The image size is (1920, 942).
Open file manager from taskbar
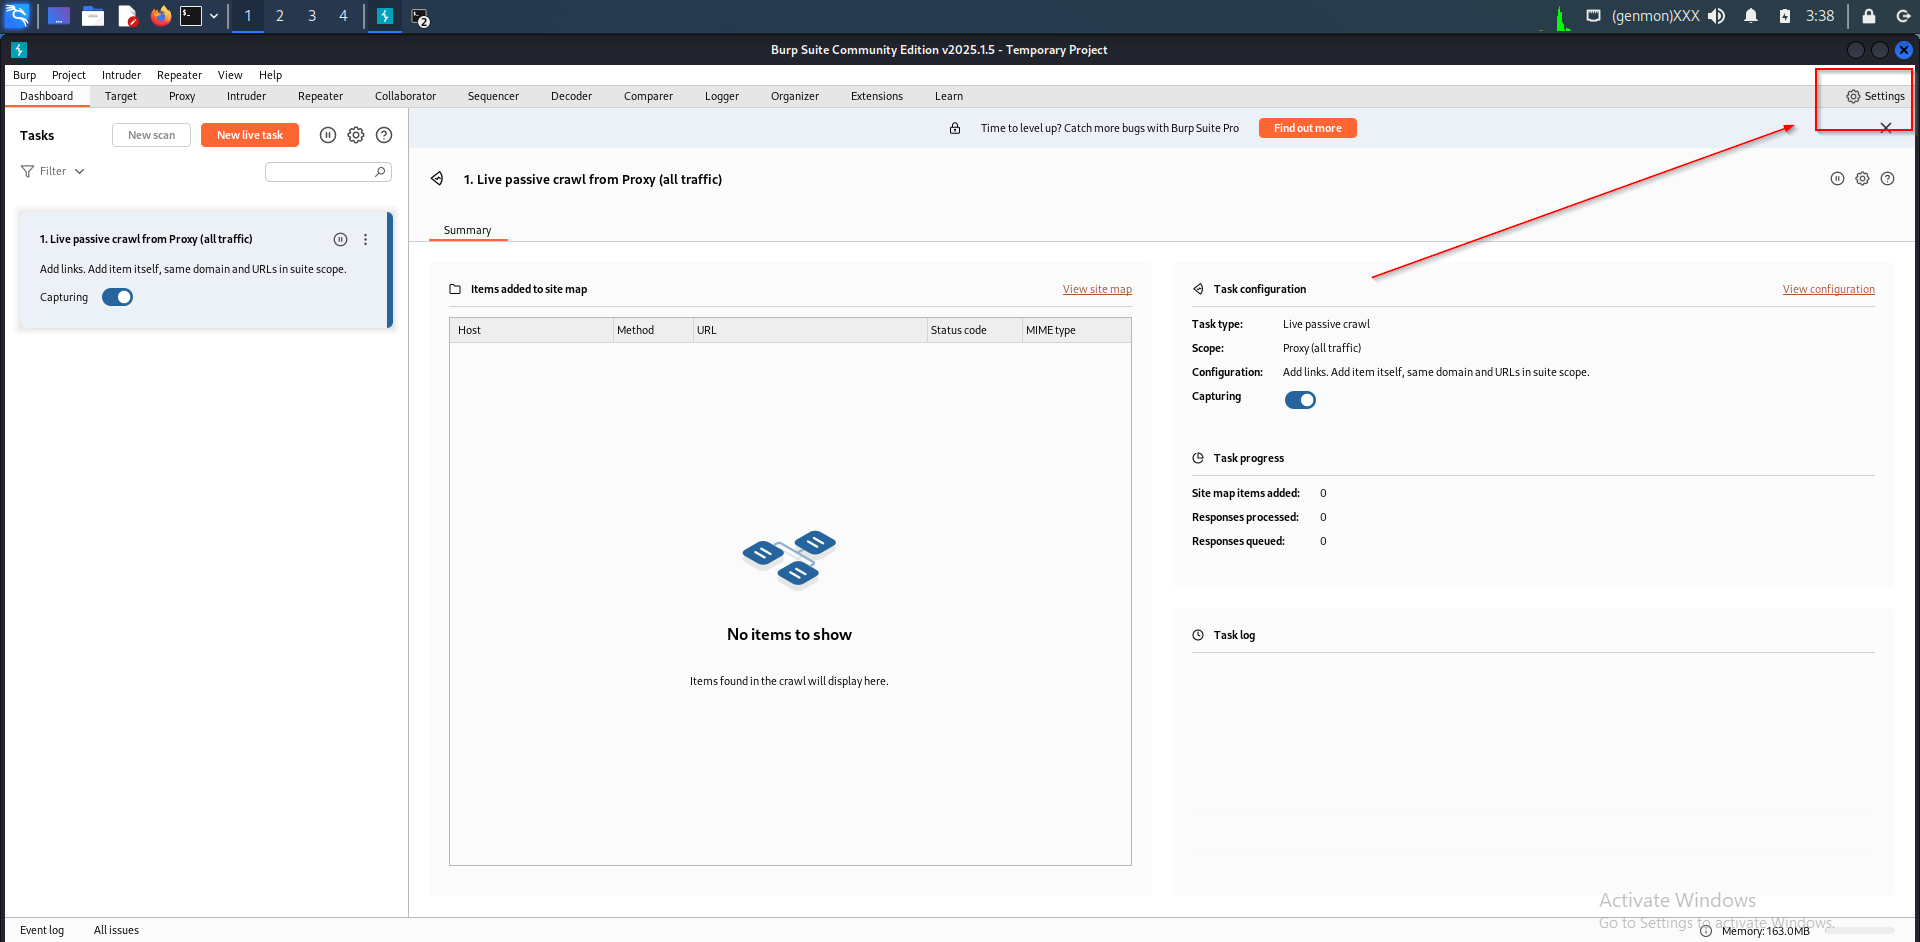[x=93, y=16]
